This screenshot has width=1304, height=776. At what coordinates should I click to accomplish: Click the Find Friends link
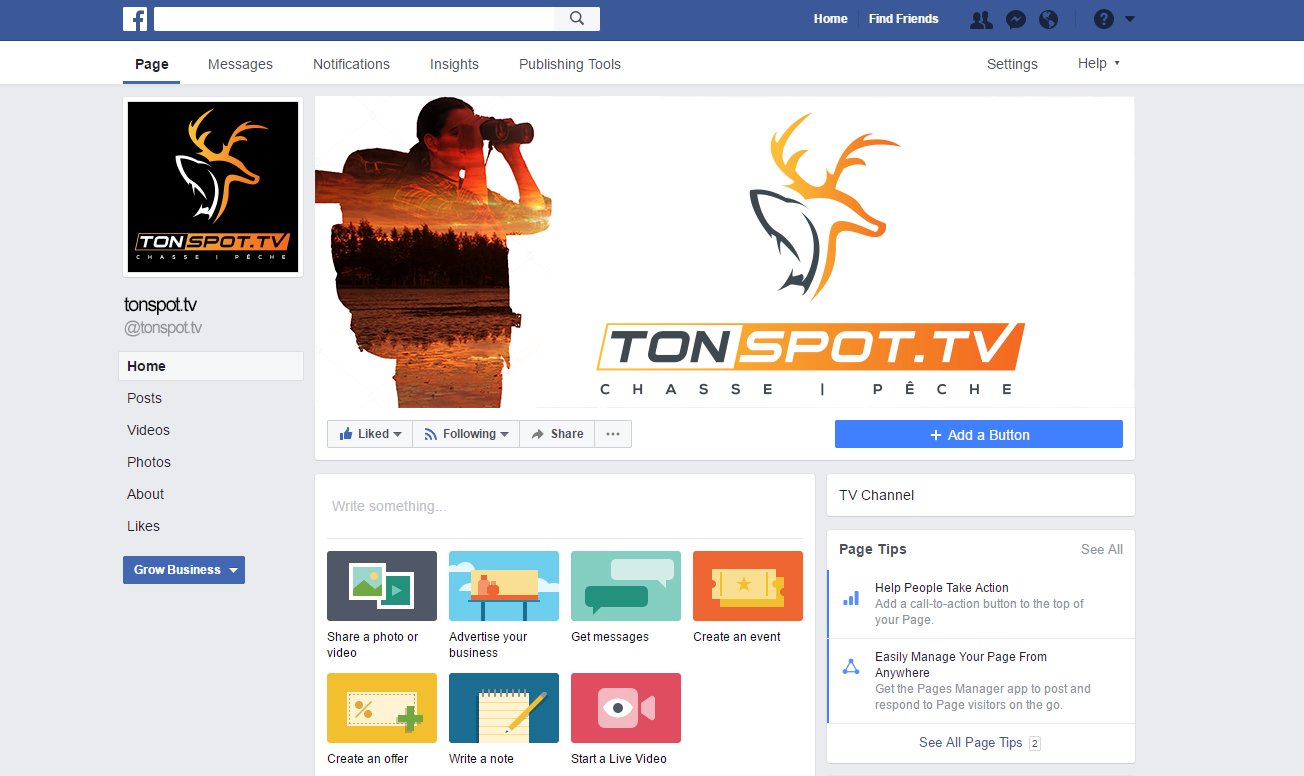[x=904, y=19]
